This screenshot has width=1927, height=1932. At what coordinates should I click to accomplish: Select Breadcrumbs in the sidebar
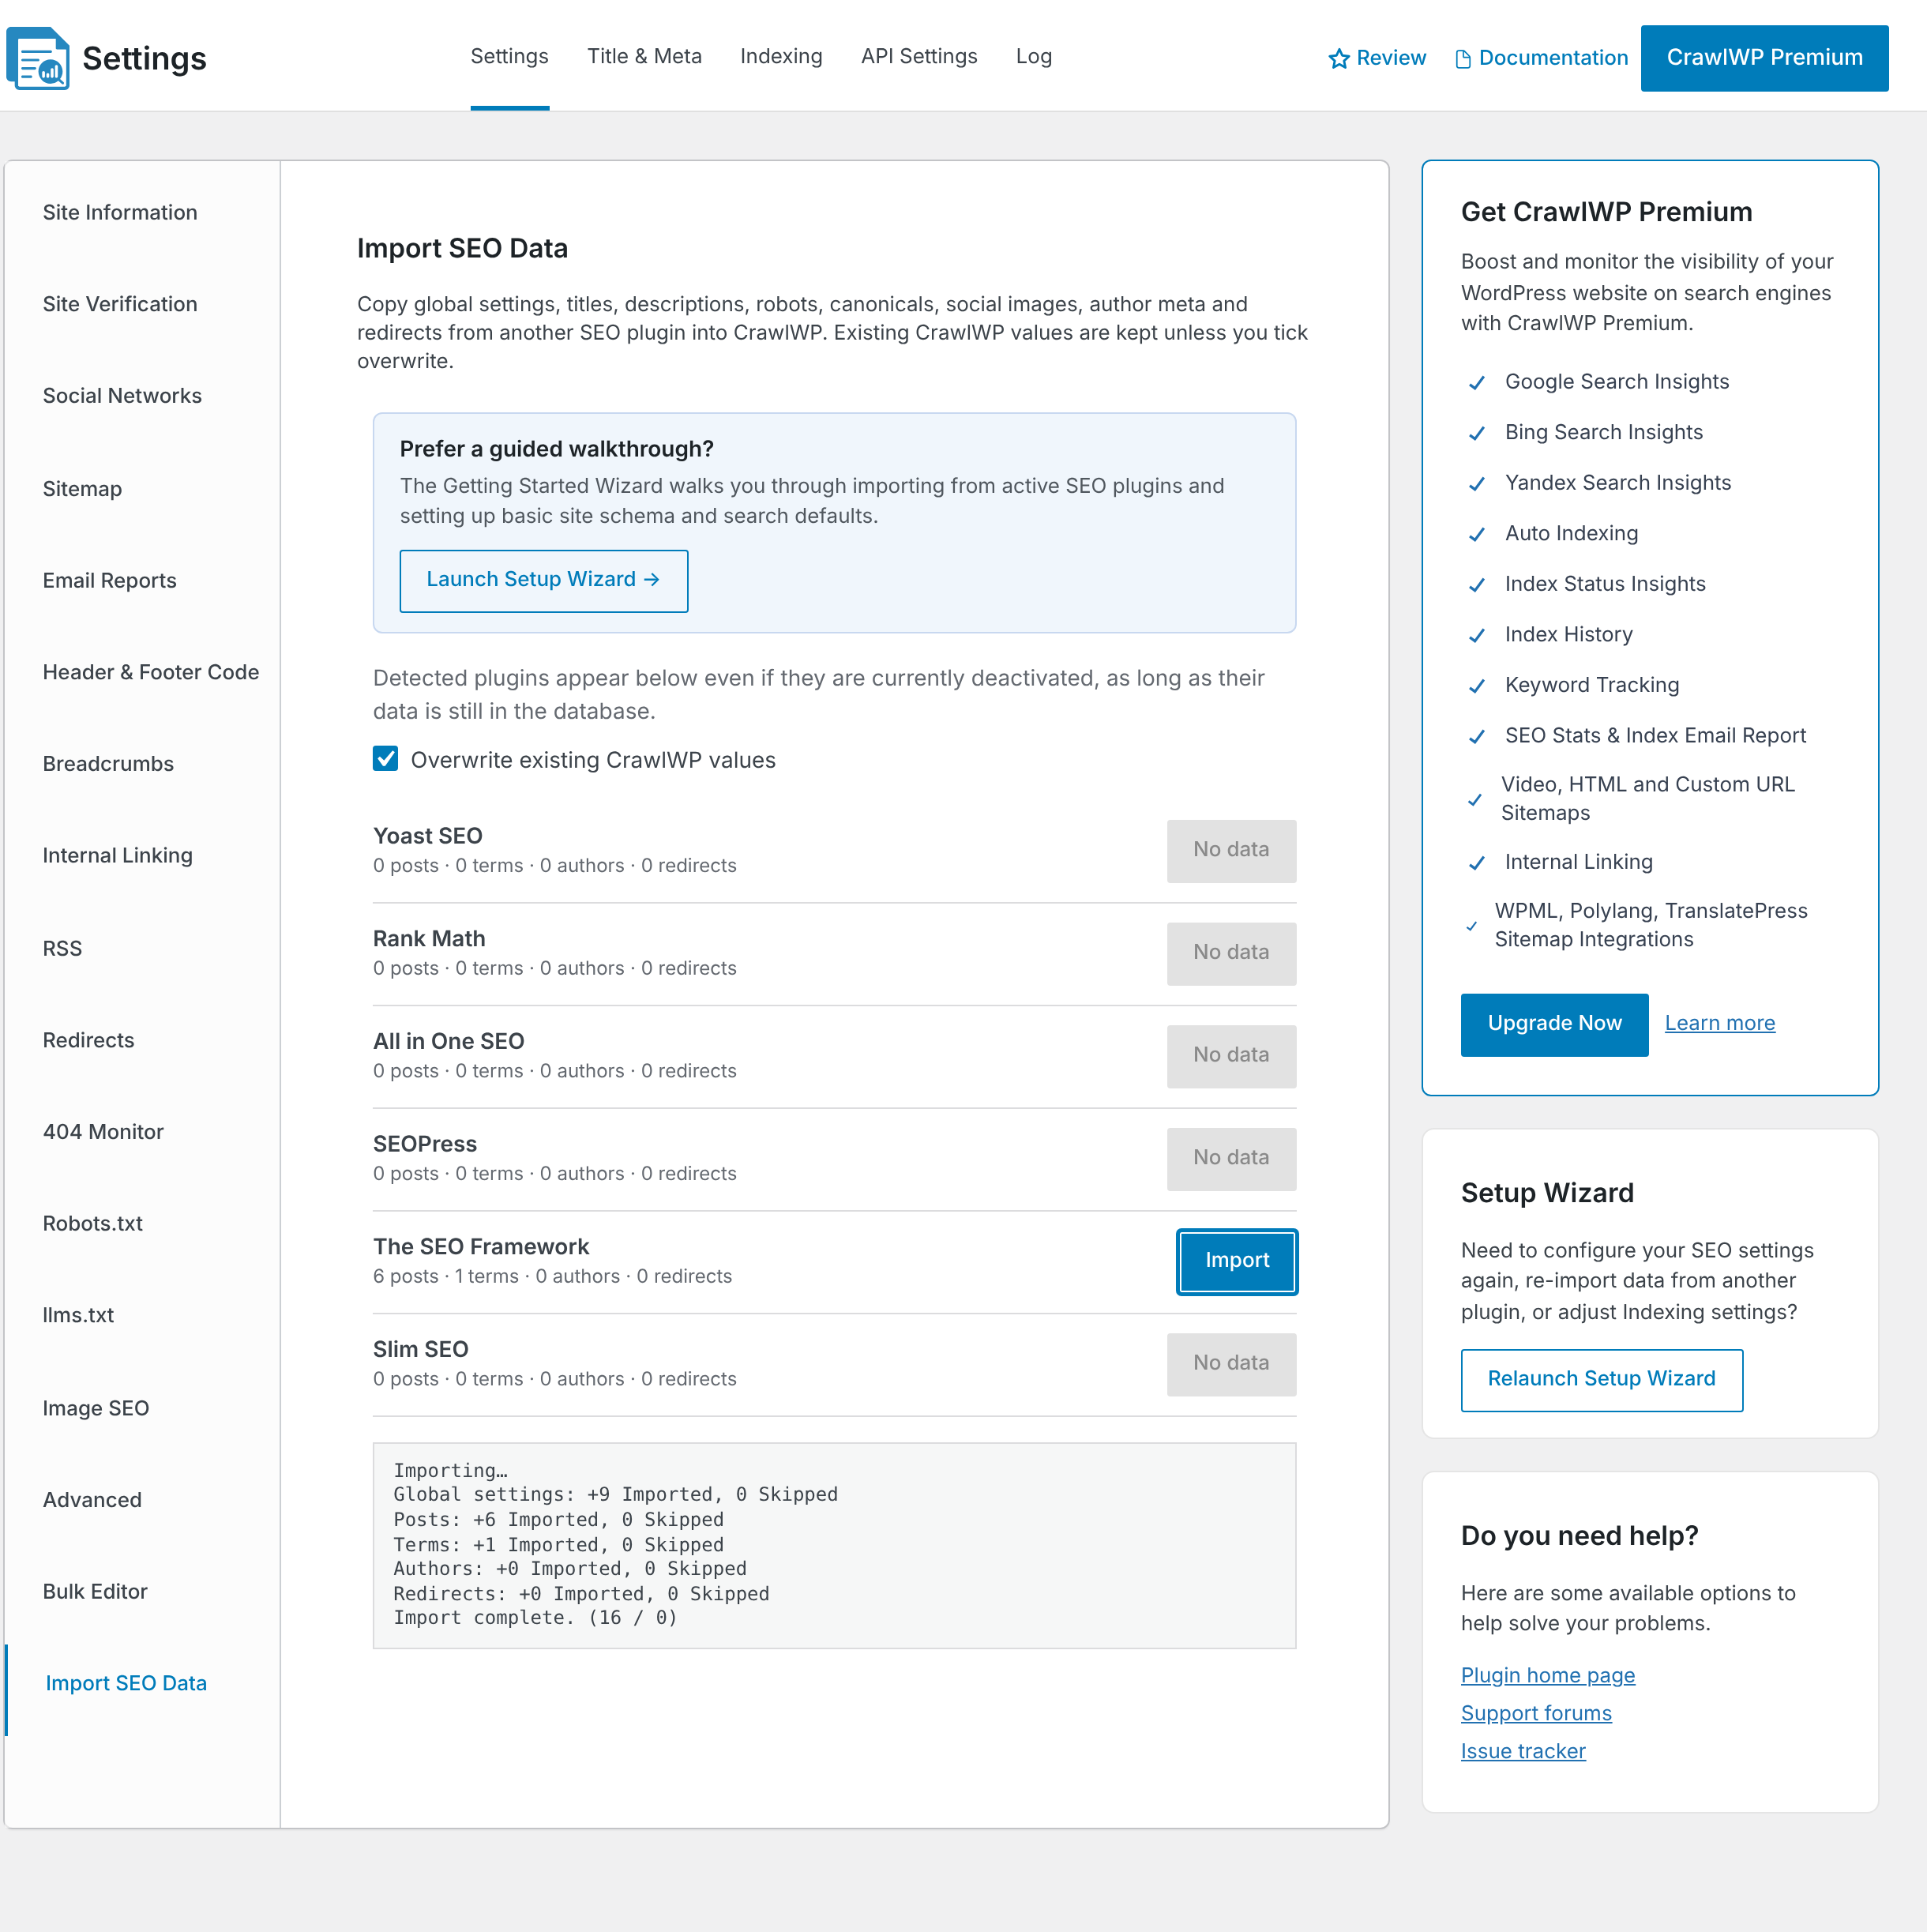pyautogui.click(x=108, y=764)
